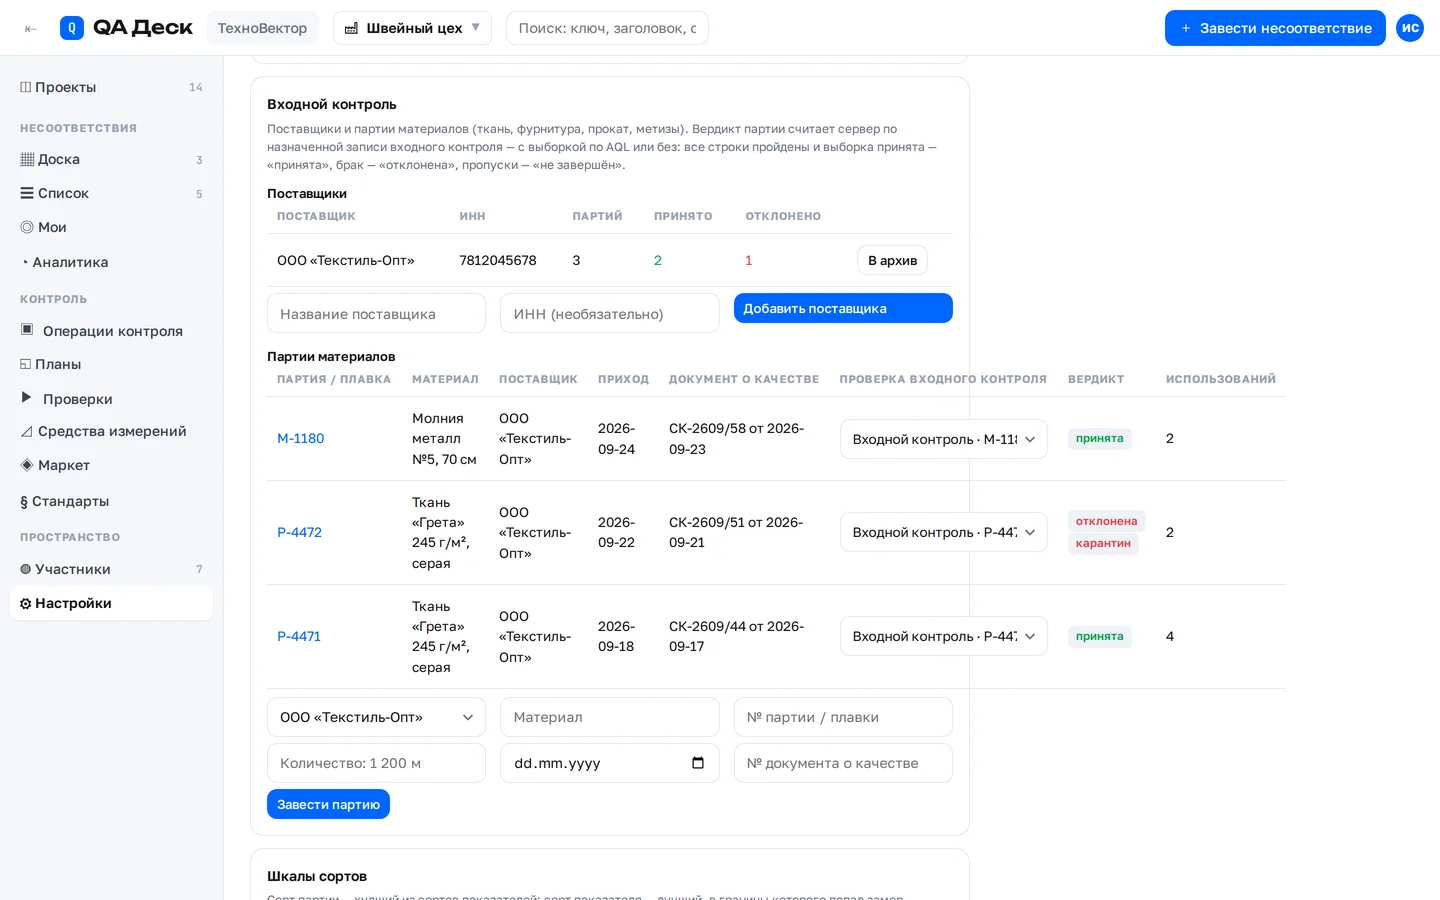
Task: Open Маркет in the sidebar
Action: pos(111,465)
